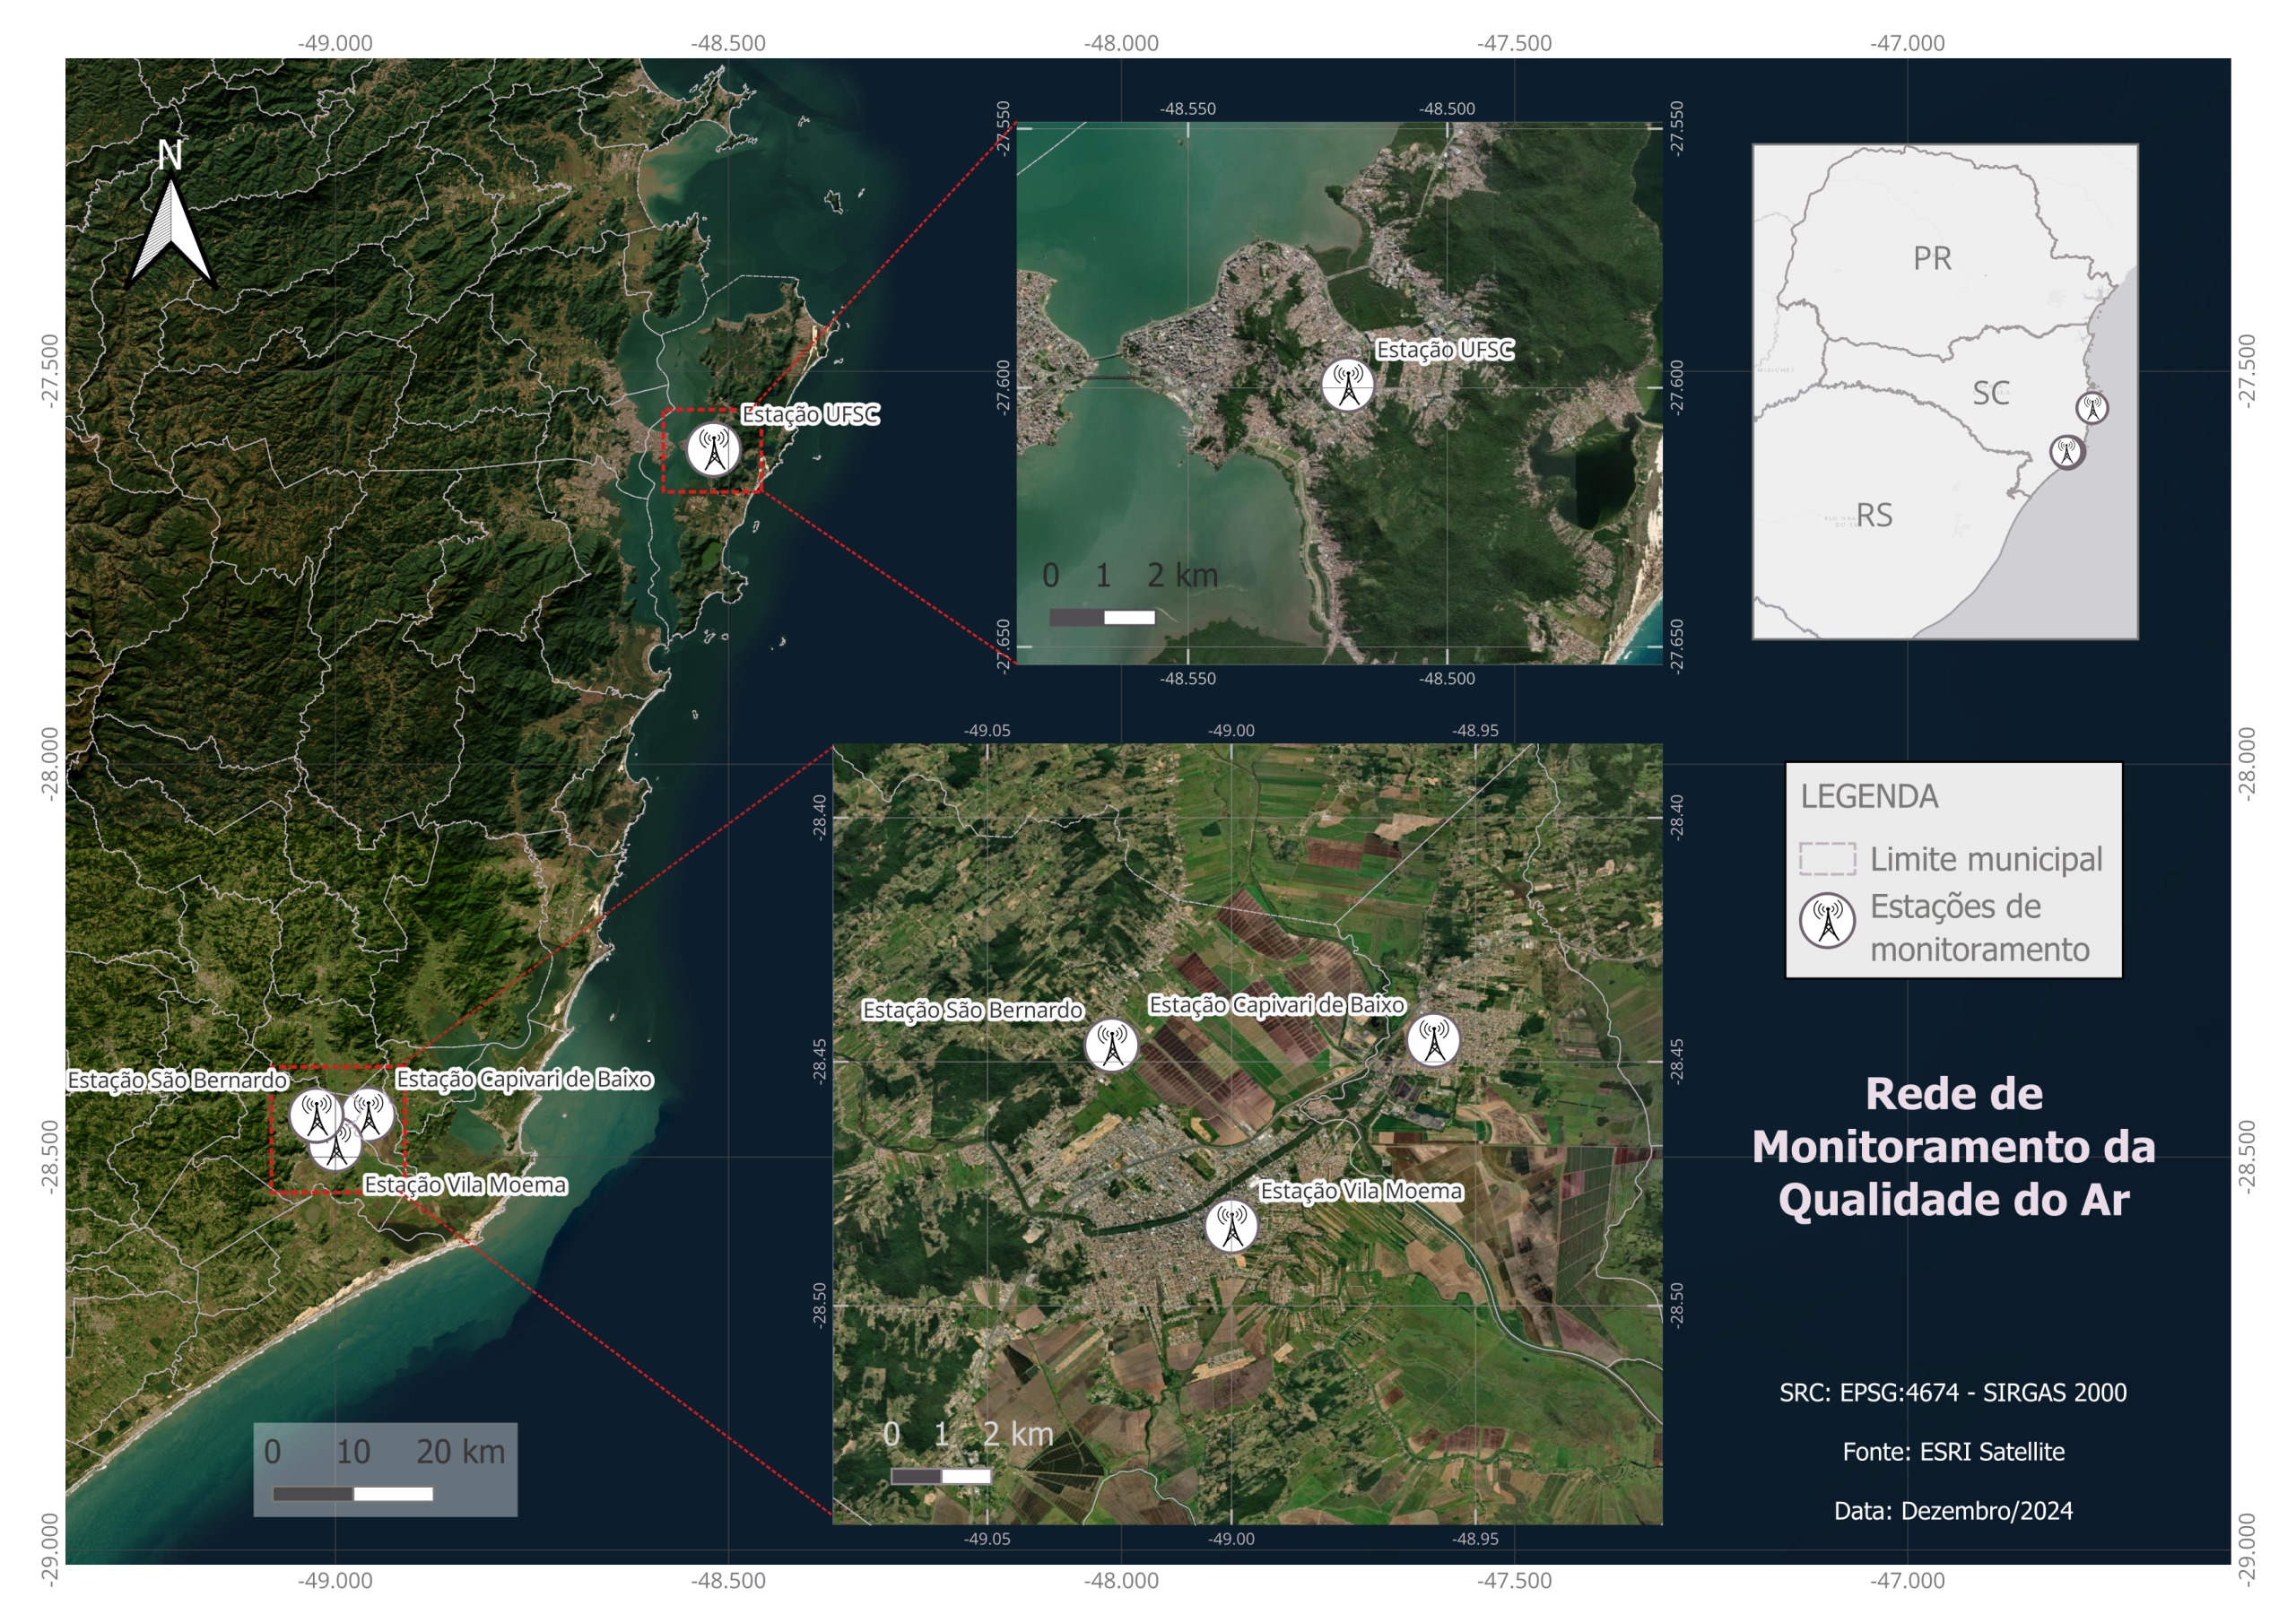Viewport: 2296px width, 1623px height.
Task: Click the monitoring station icon in the legend
Action: (1827, 921)
